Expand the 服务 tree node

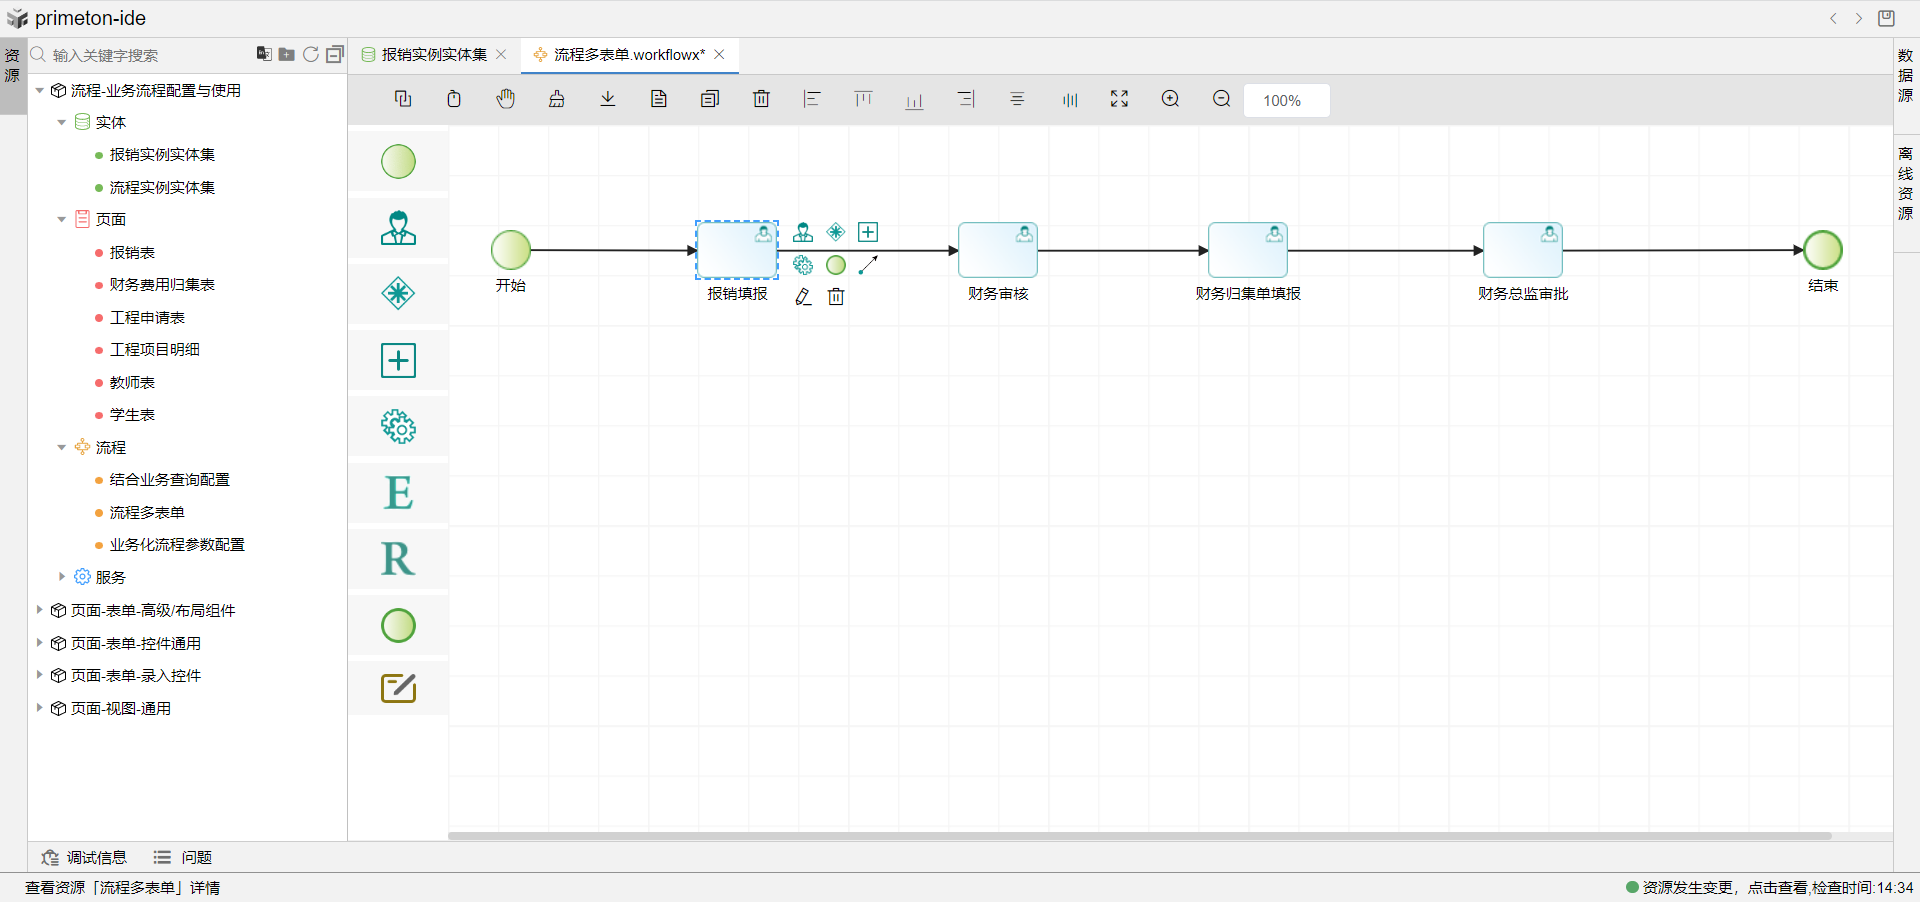(62, 577)
